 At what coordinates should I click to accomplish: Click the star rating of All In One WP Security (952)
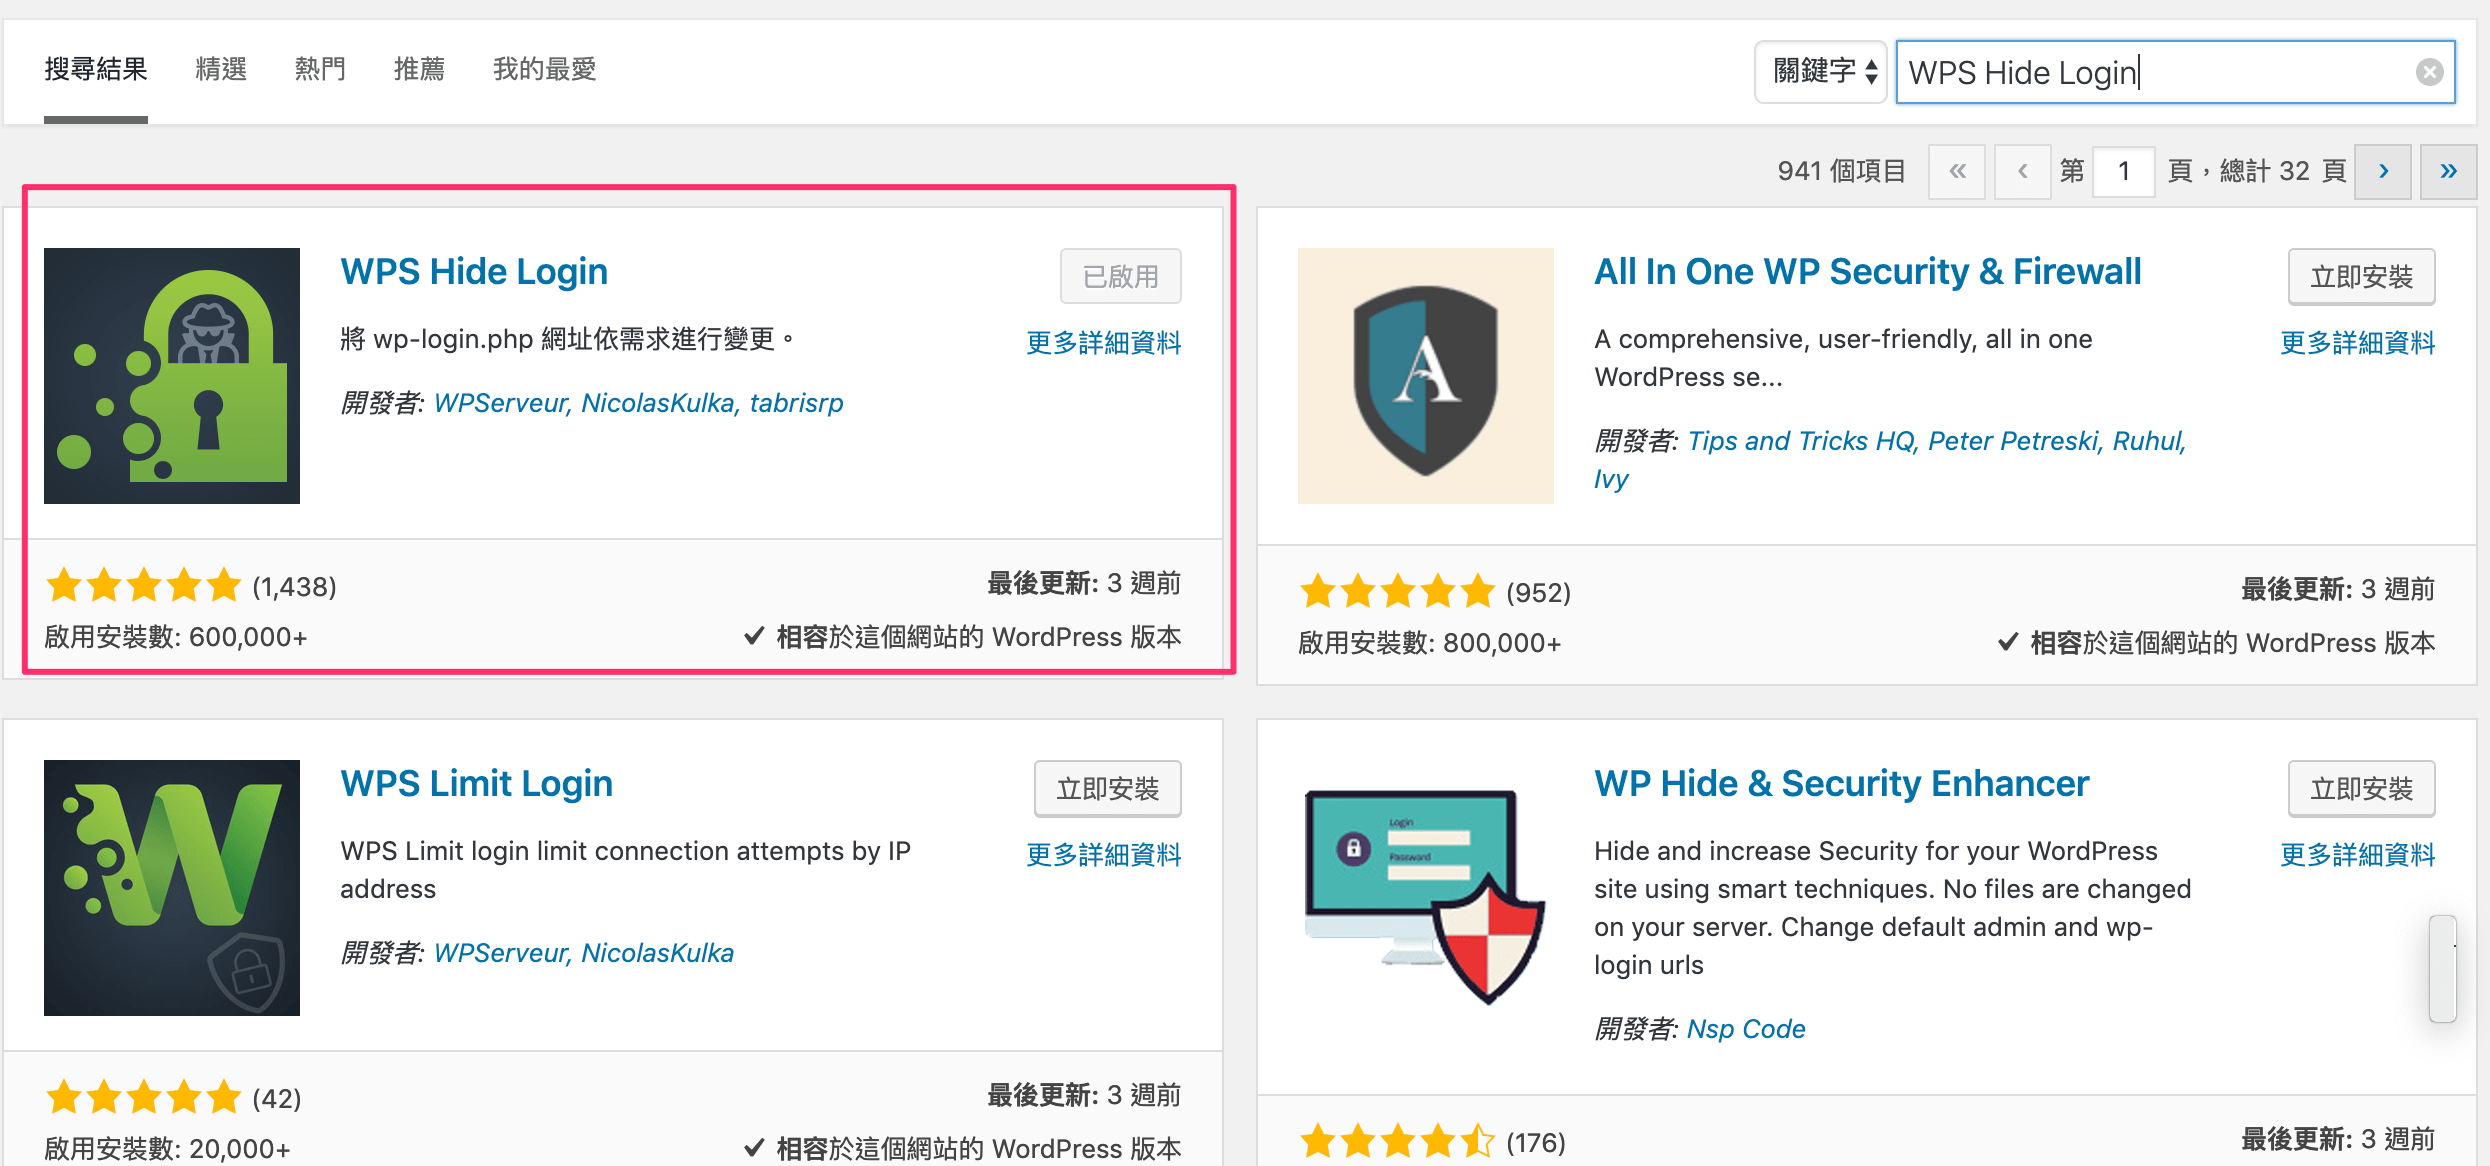click(1397, 592)
